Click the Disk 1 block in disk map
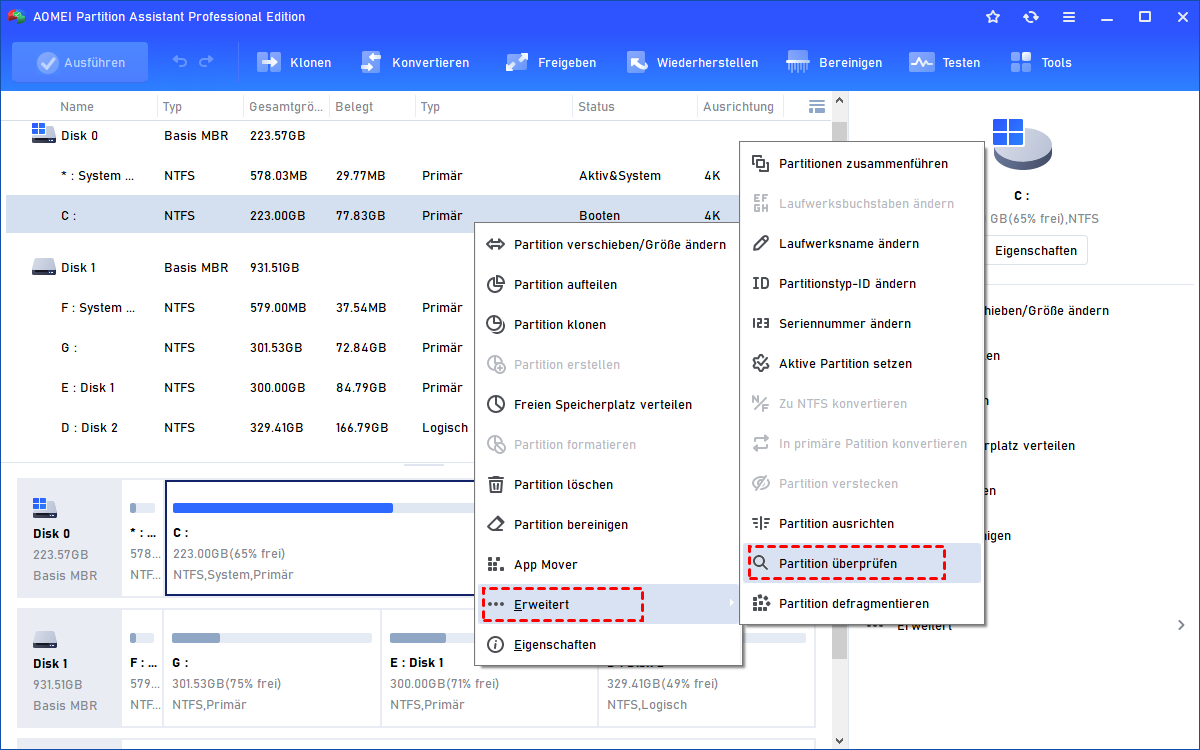This screenshot has height=750, width=1200. coord(68,668)
